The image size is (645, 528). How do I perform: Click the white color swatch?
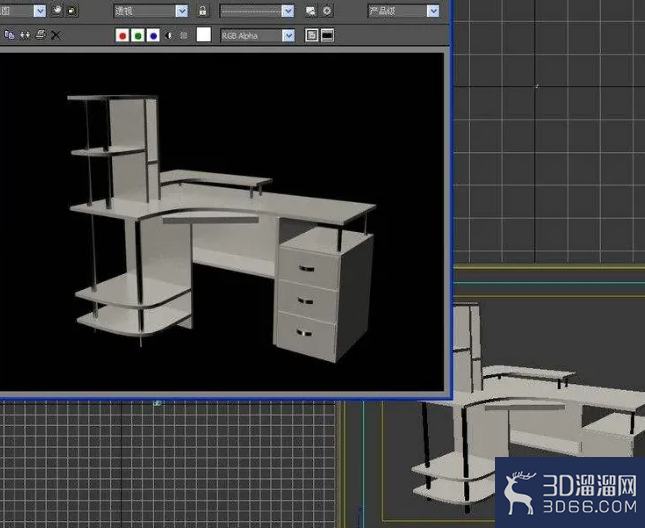[x=204, y=35]
